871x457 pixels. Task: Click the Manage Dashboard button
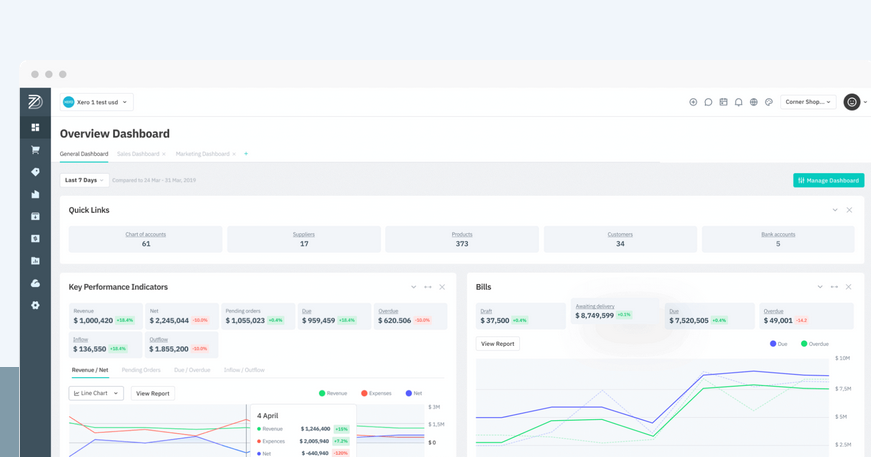(x=829, y=180)
